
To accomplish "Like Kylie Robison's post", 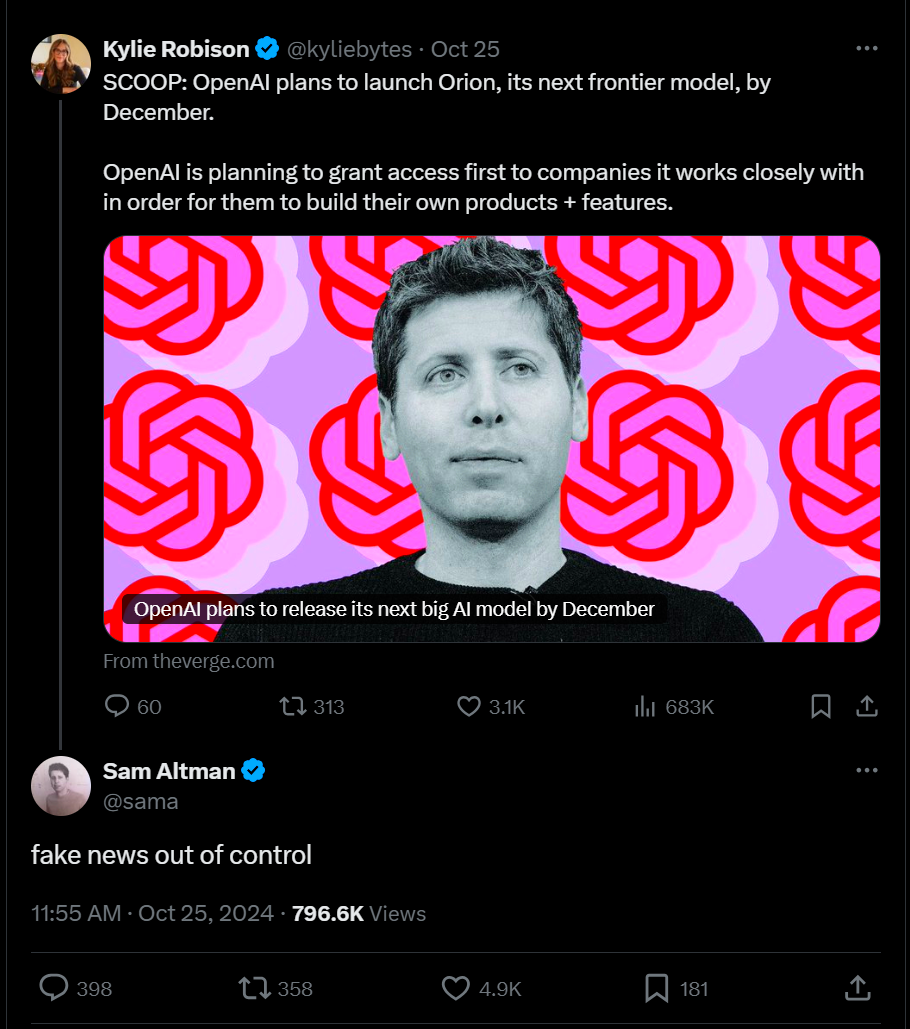I will tap(469, 706).
